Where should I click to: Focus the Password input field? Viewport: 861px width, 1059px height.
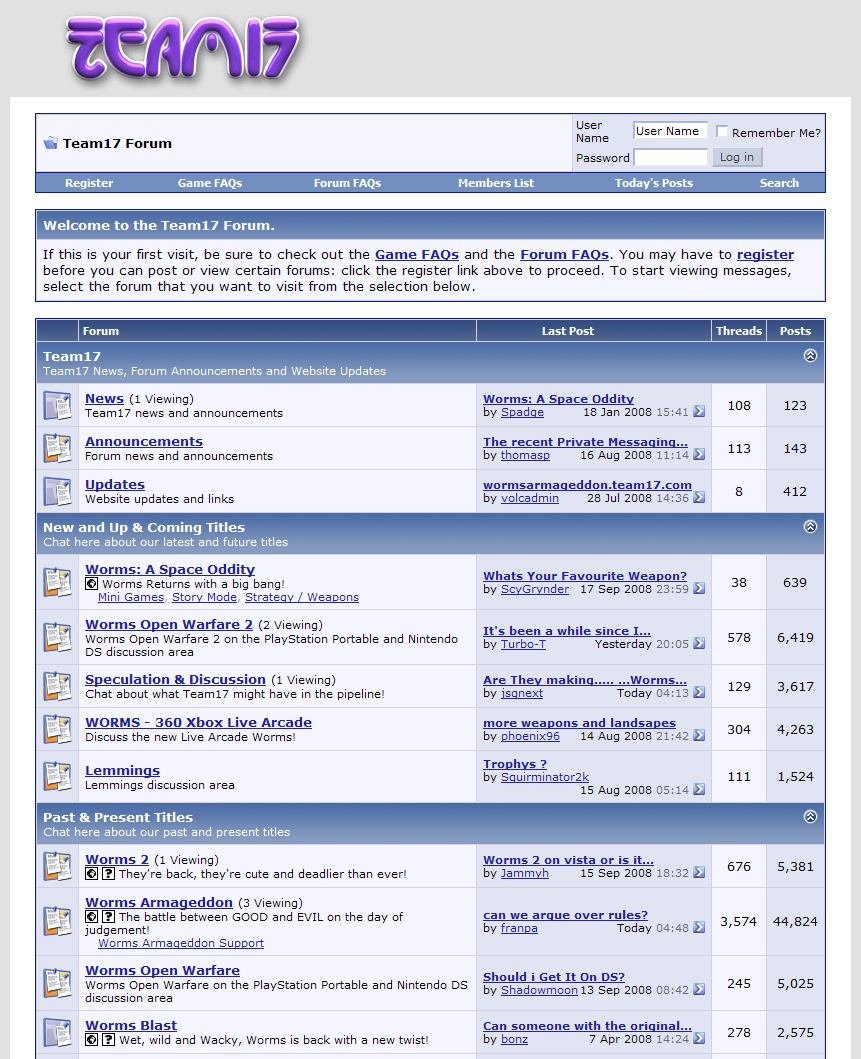tap(670, 157)
